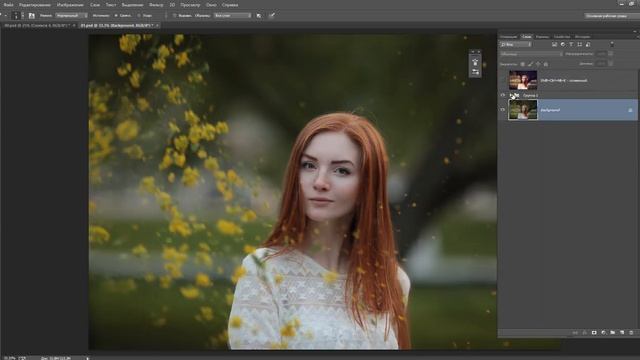640x360 pixels.
Task: Switch to the first document tab
Action: 38,25
